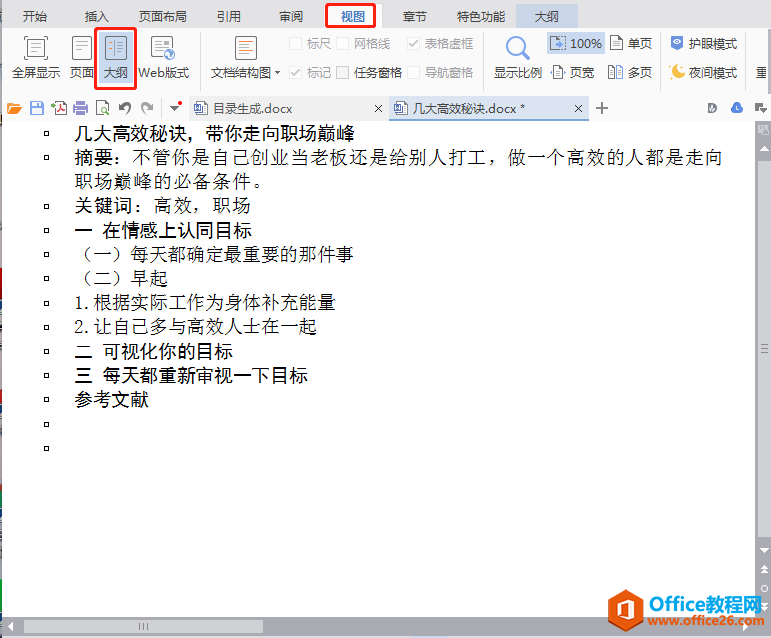Click the cloud sync icon

(x=737, y=108)
